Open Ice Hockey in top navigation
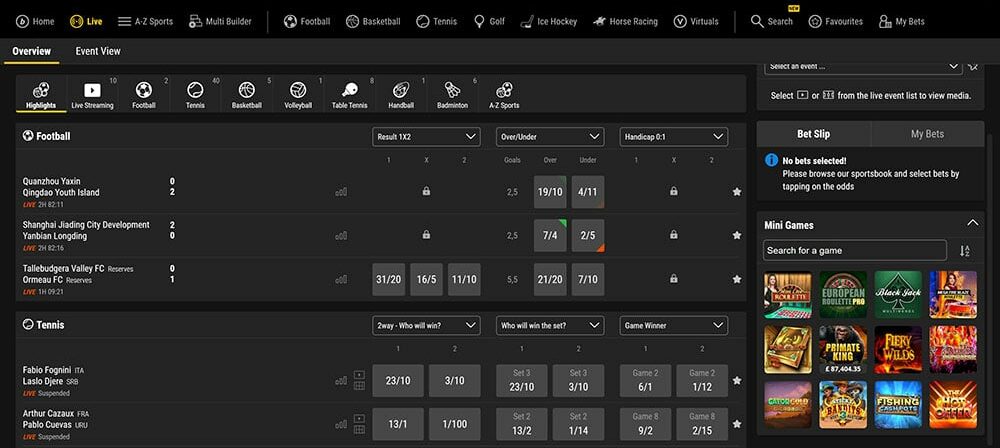The width and height of the screenshot is (1000, 448). pyautogui.click(x=548, y=21)
